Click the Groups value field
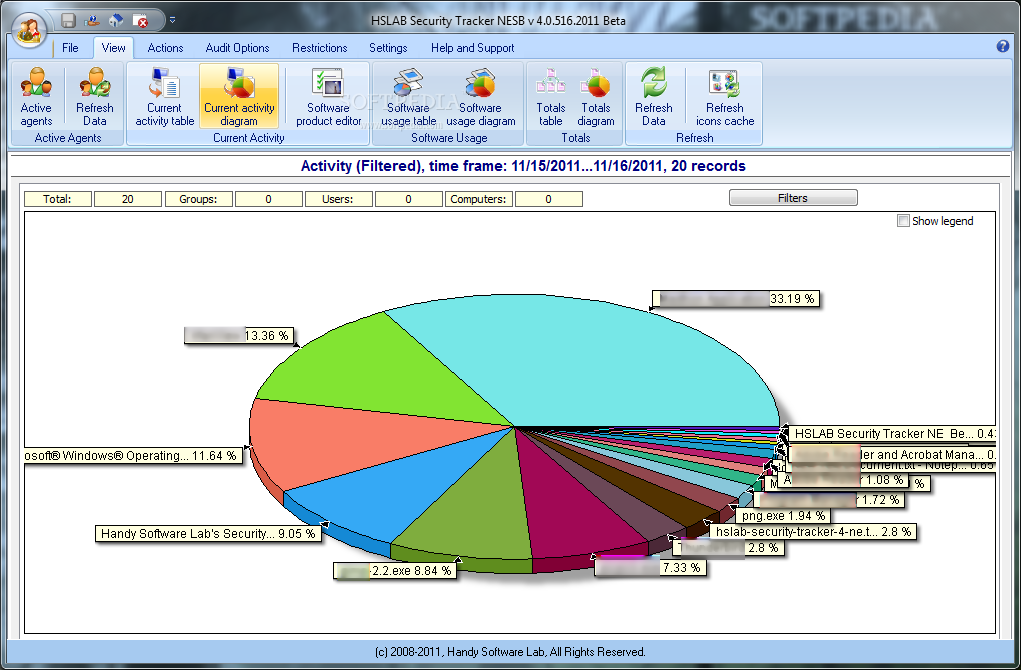This screenshot has width=1021, height=670. click(268, 199)
